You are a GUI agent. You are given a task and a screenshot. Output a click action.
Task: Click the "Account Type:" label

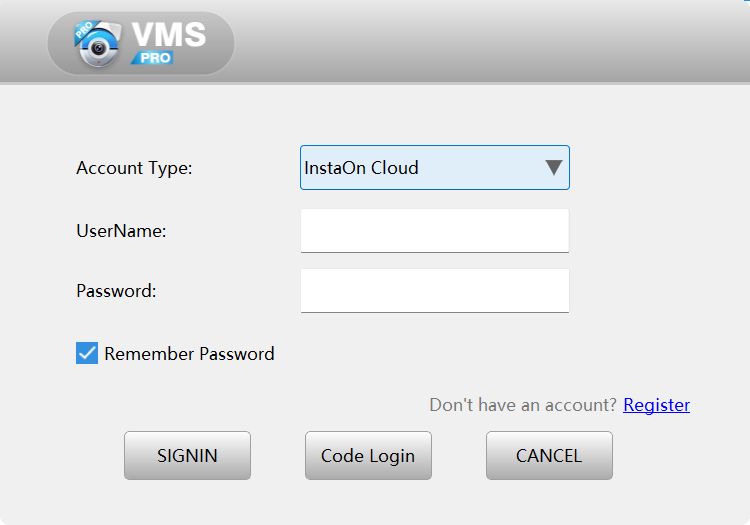pyautogui.click(x=134, y=168)
